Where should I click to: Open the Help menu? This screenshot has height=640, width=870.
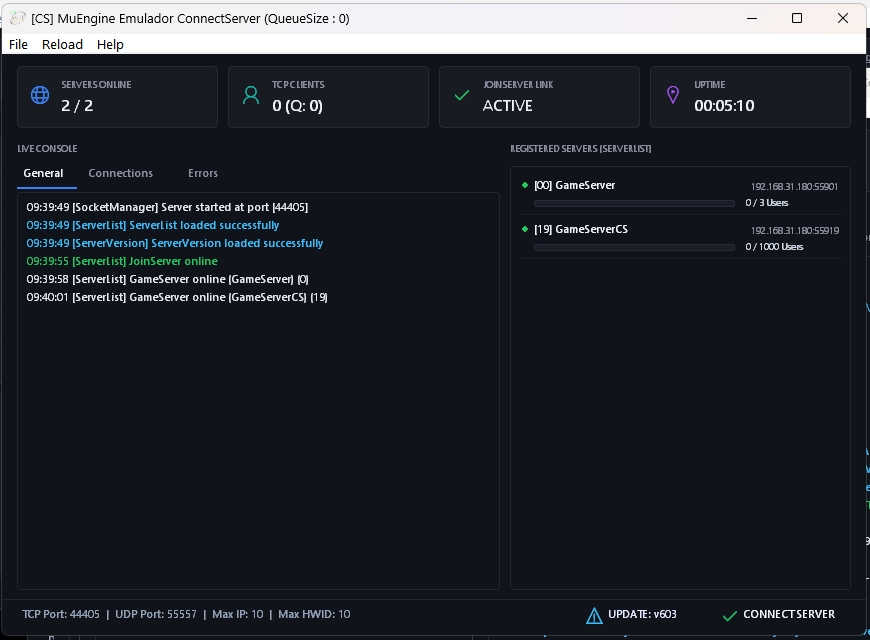click(x=110, y=44)
